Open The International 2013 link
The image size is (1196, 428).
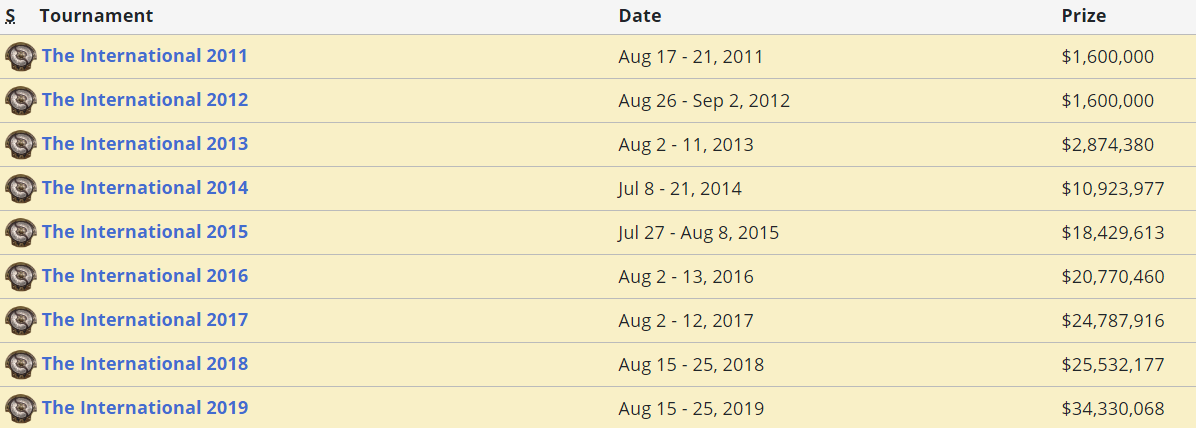(x=145, y=143)
